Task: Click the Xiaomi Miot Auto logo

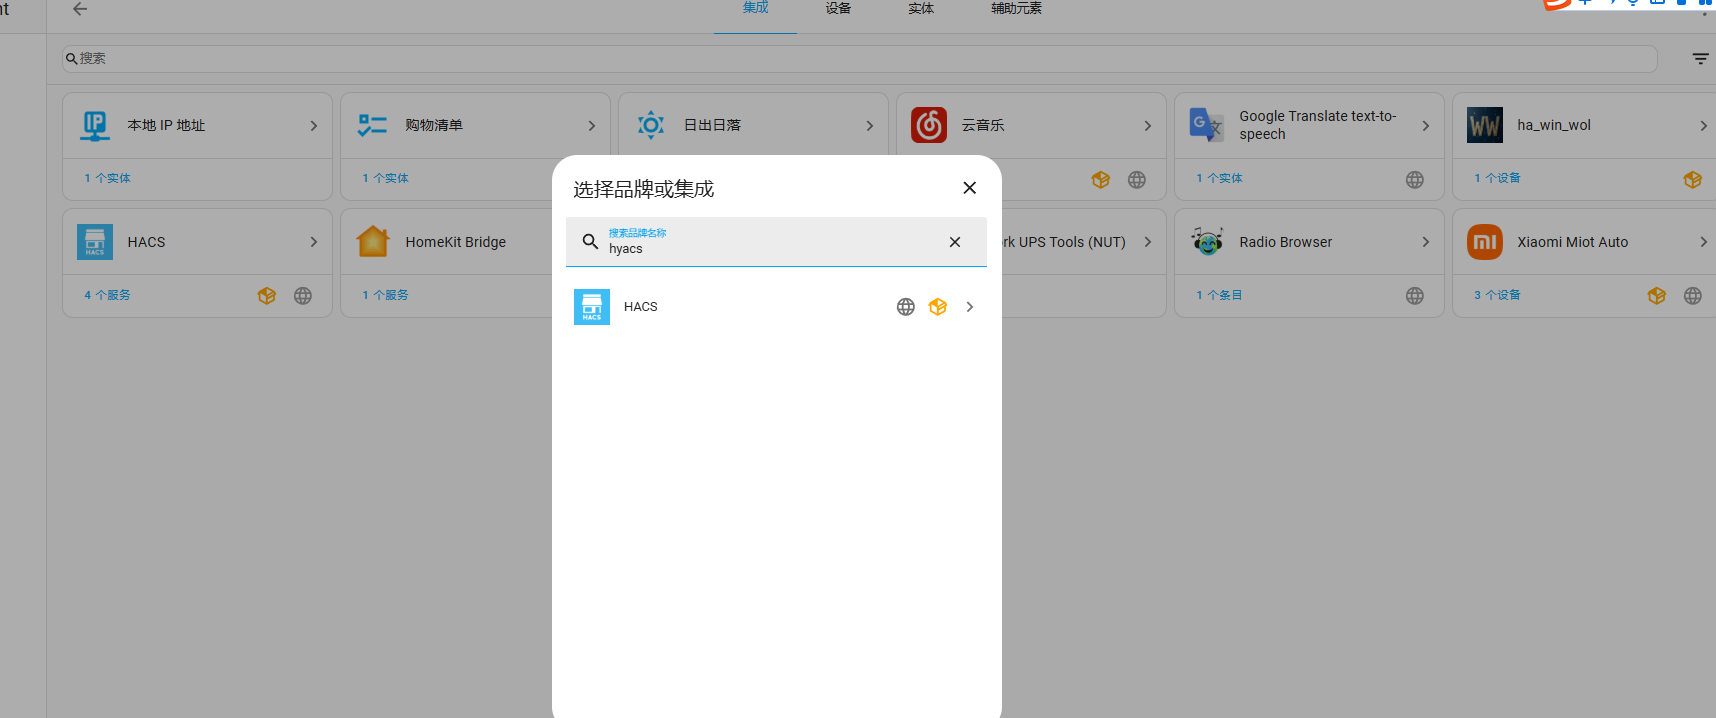Action: [1484, 242]
